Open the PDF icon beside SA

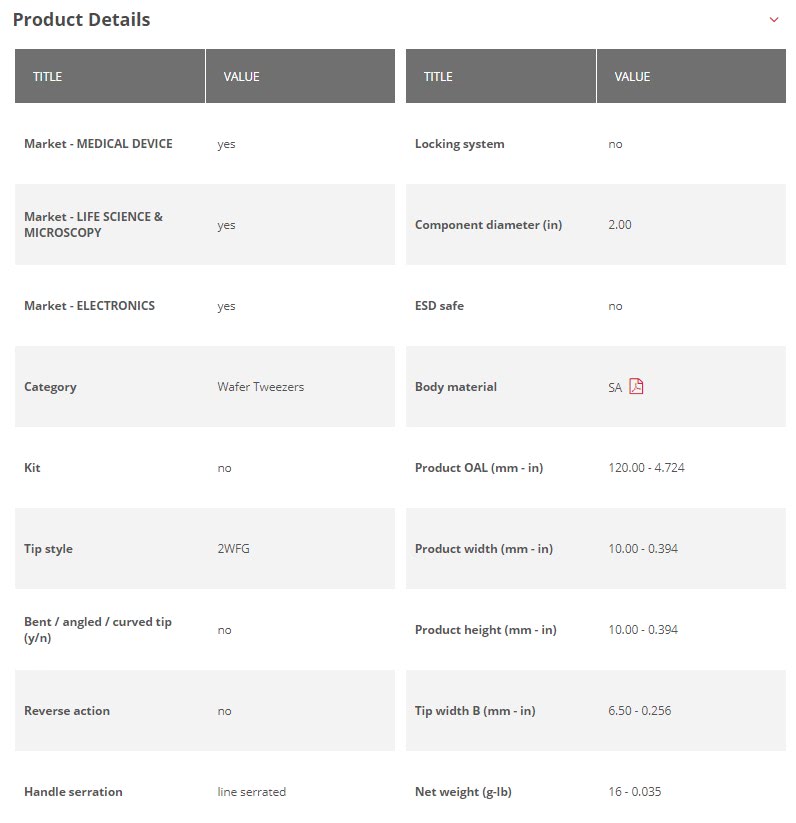(636, 387)
